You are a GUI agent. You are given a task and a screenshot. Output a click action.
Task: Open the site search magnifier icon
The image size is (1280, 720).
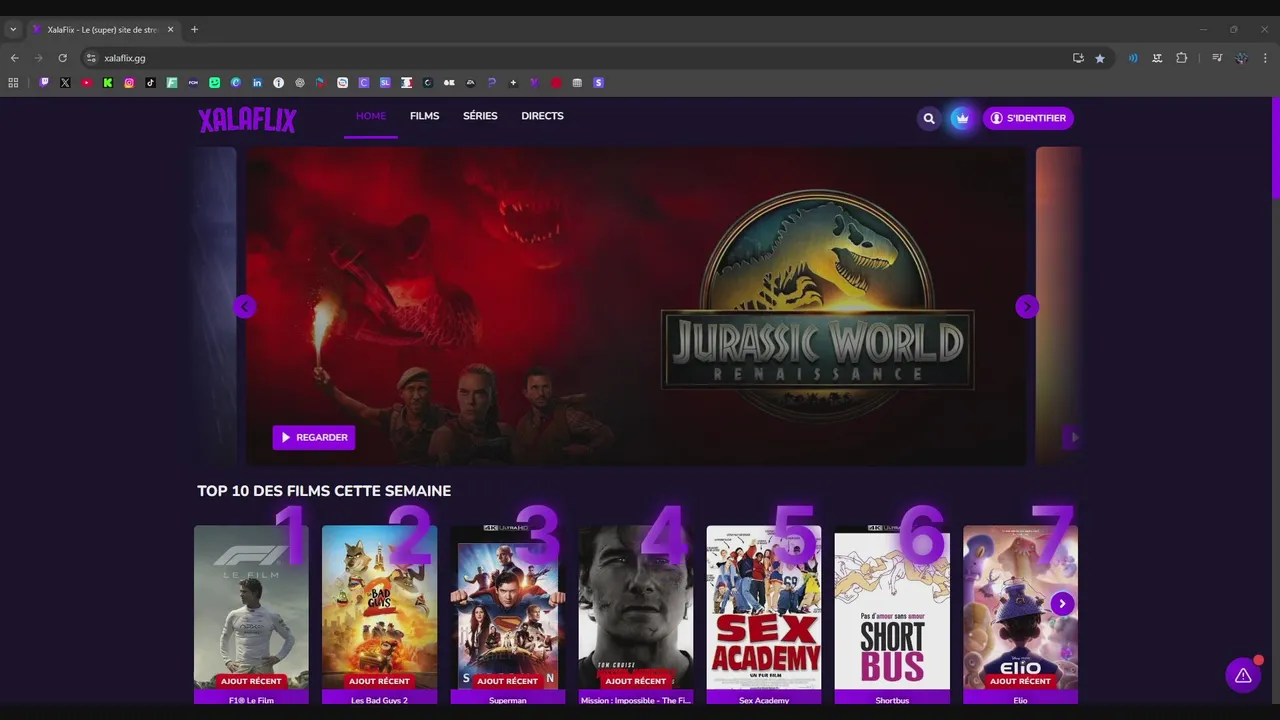929,118
